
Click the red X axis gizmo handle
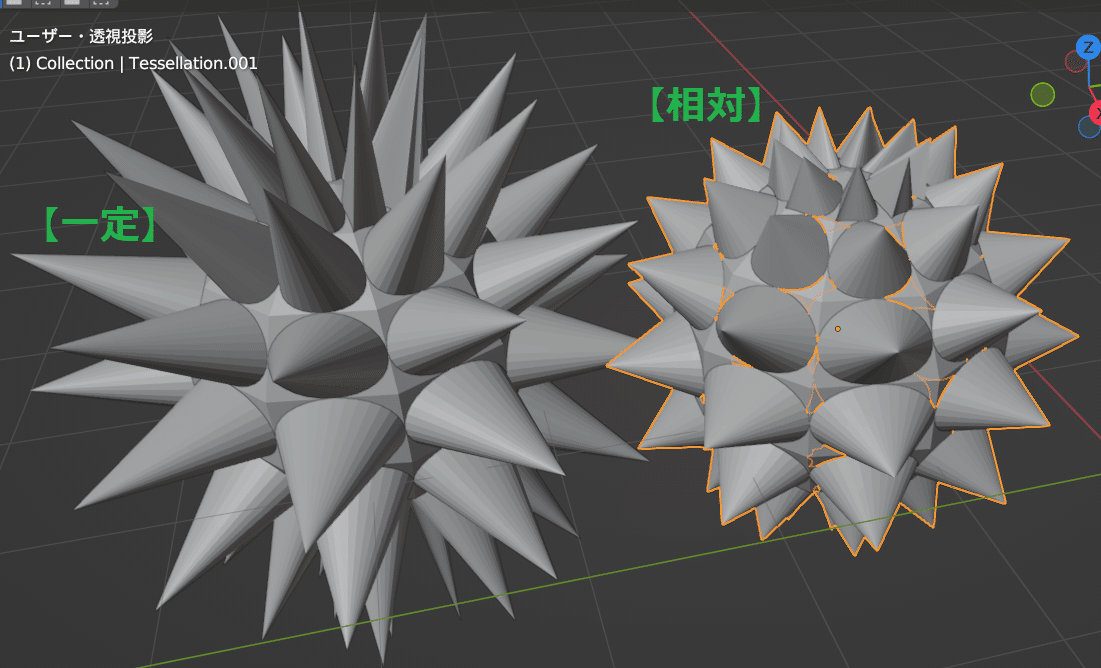pos(1095,112)
